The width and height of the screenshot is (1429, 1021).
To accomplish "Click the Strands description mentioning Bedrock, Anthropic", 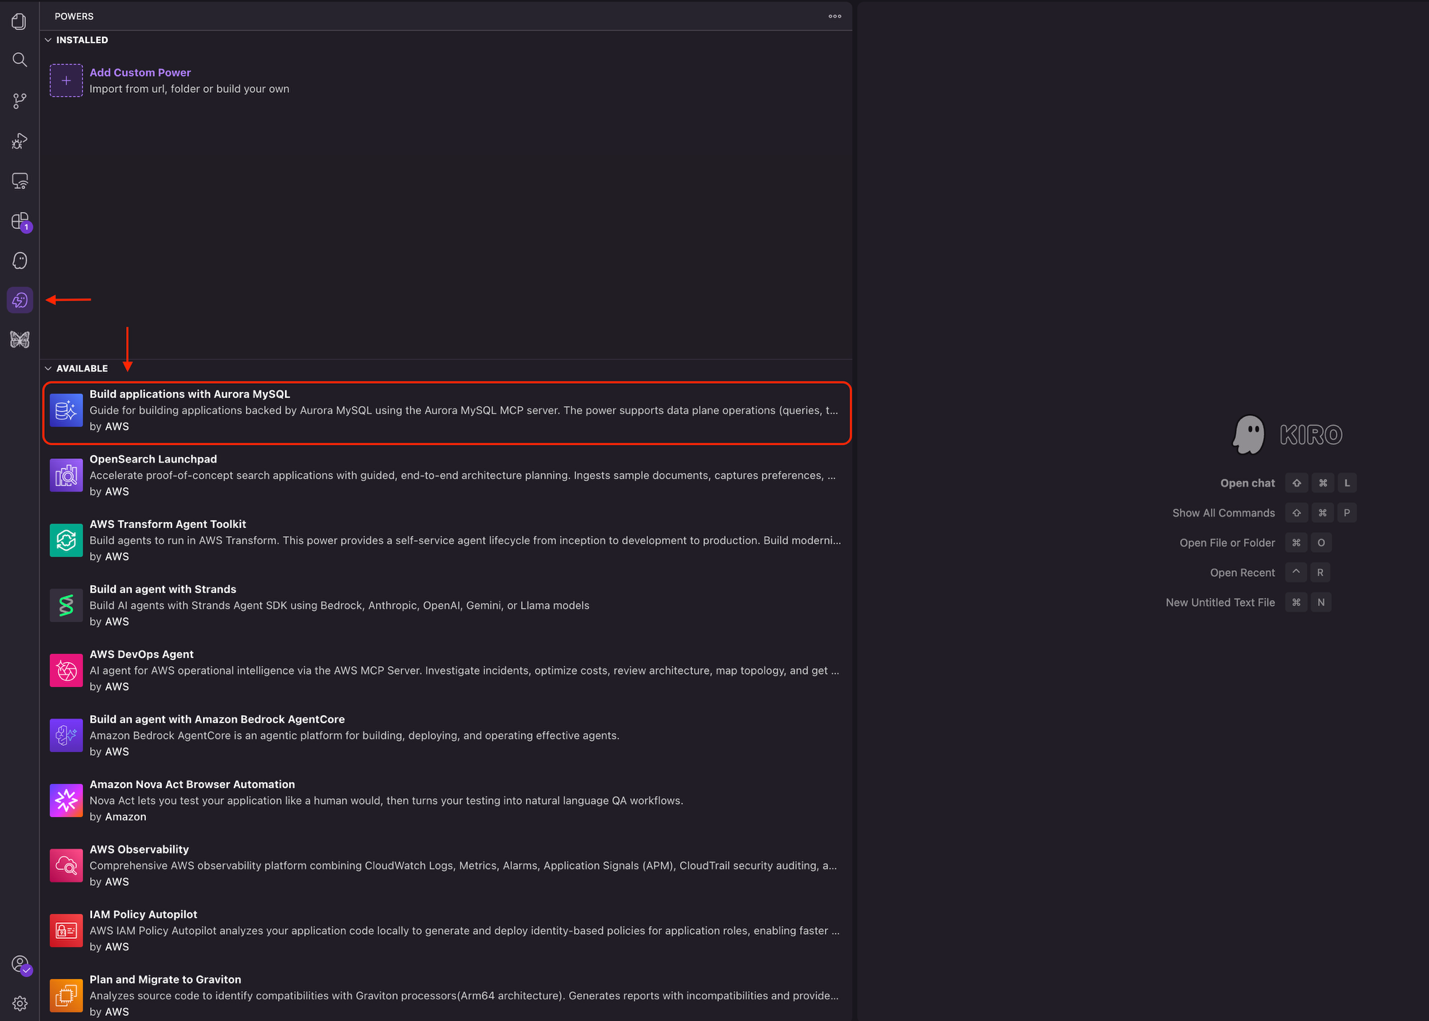I will pyautogui.click(x=339, y=605).
